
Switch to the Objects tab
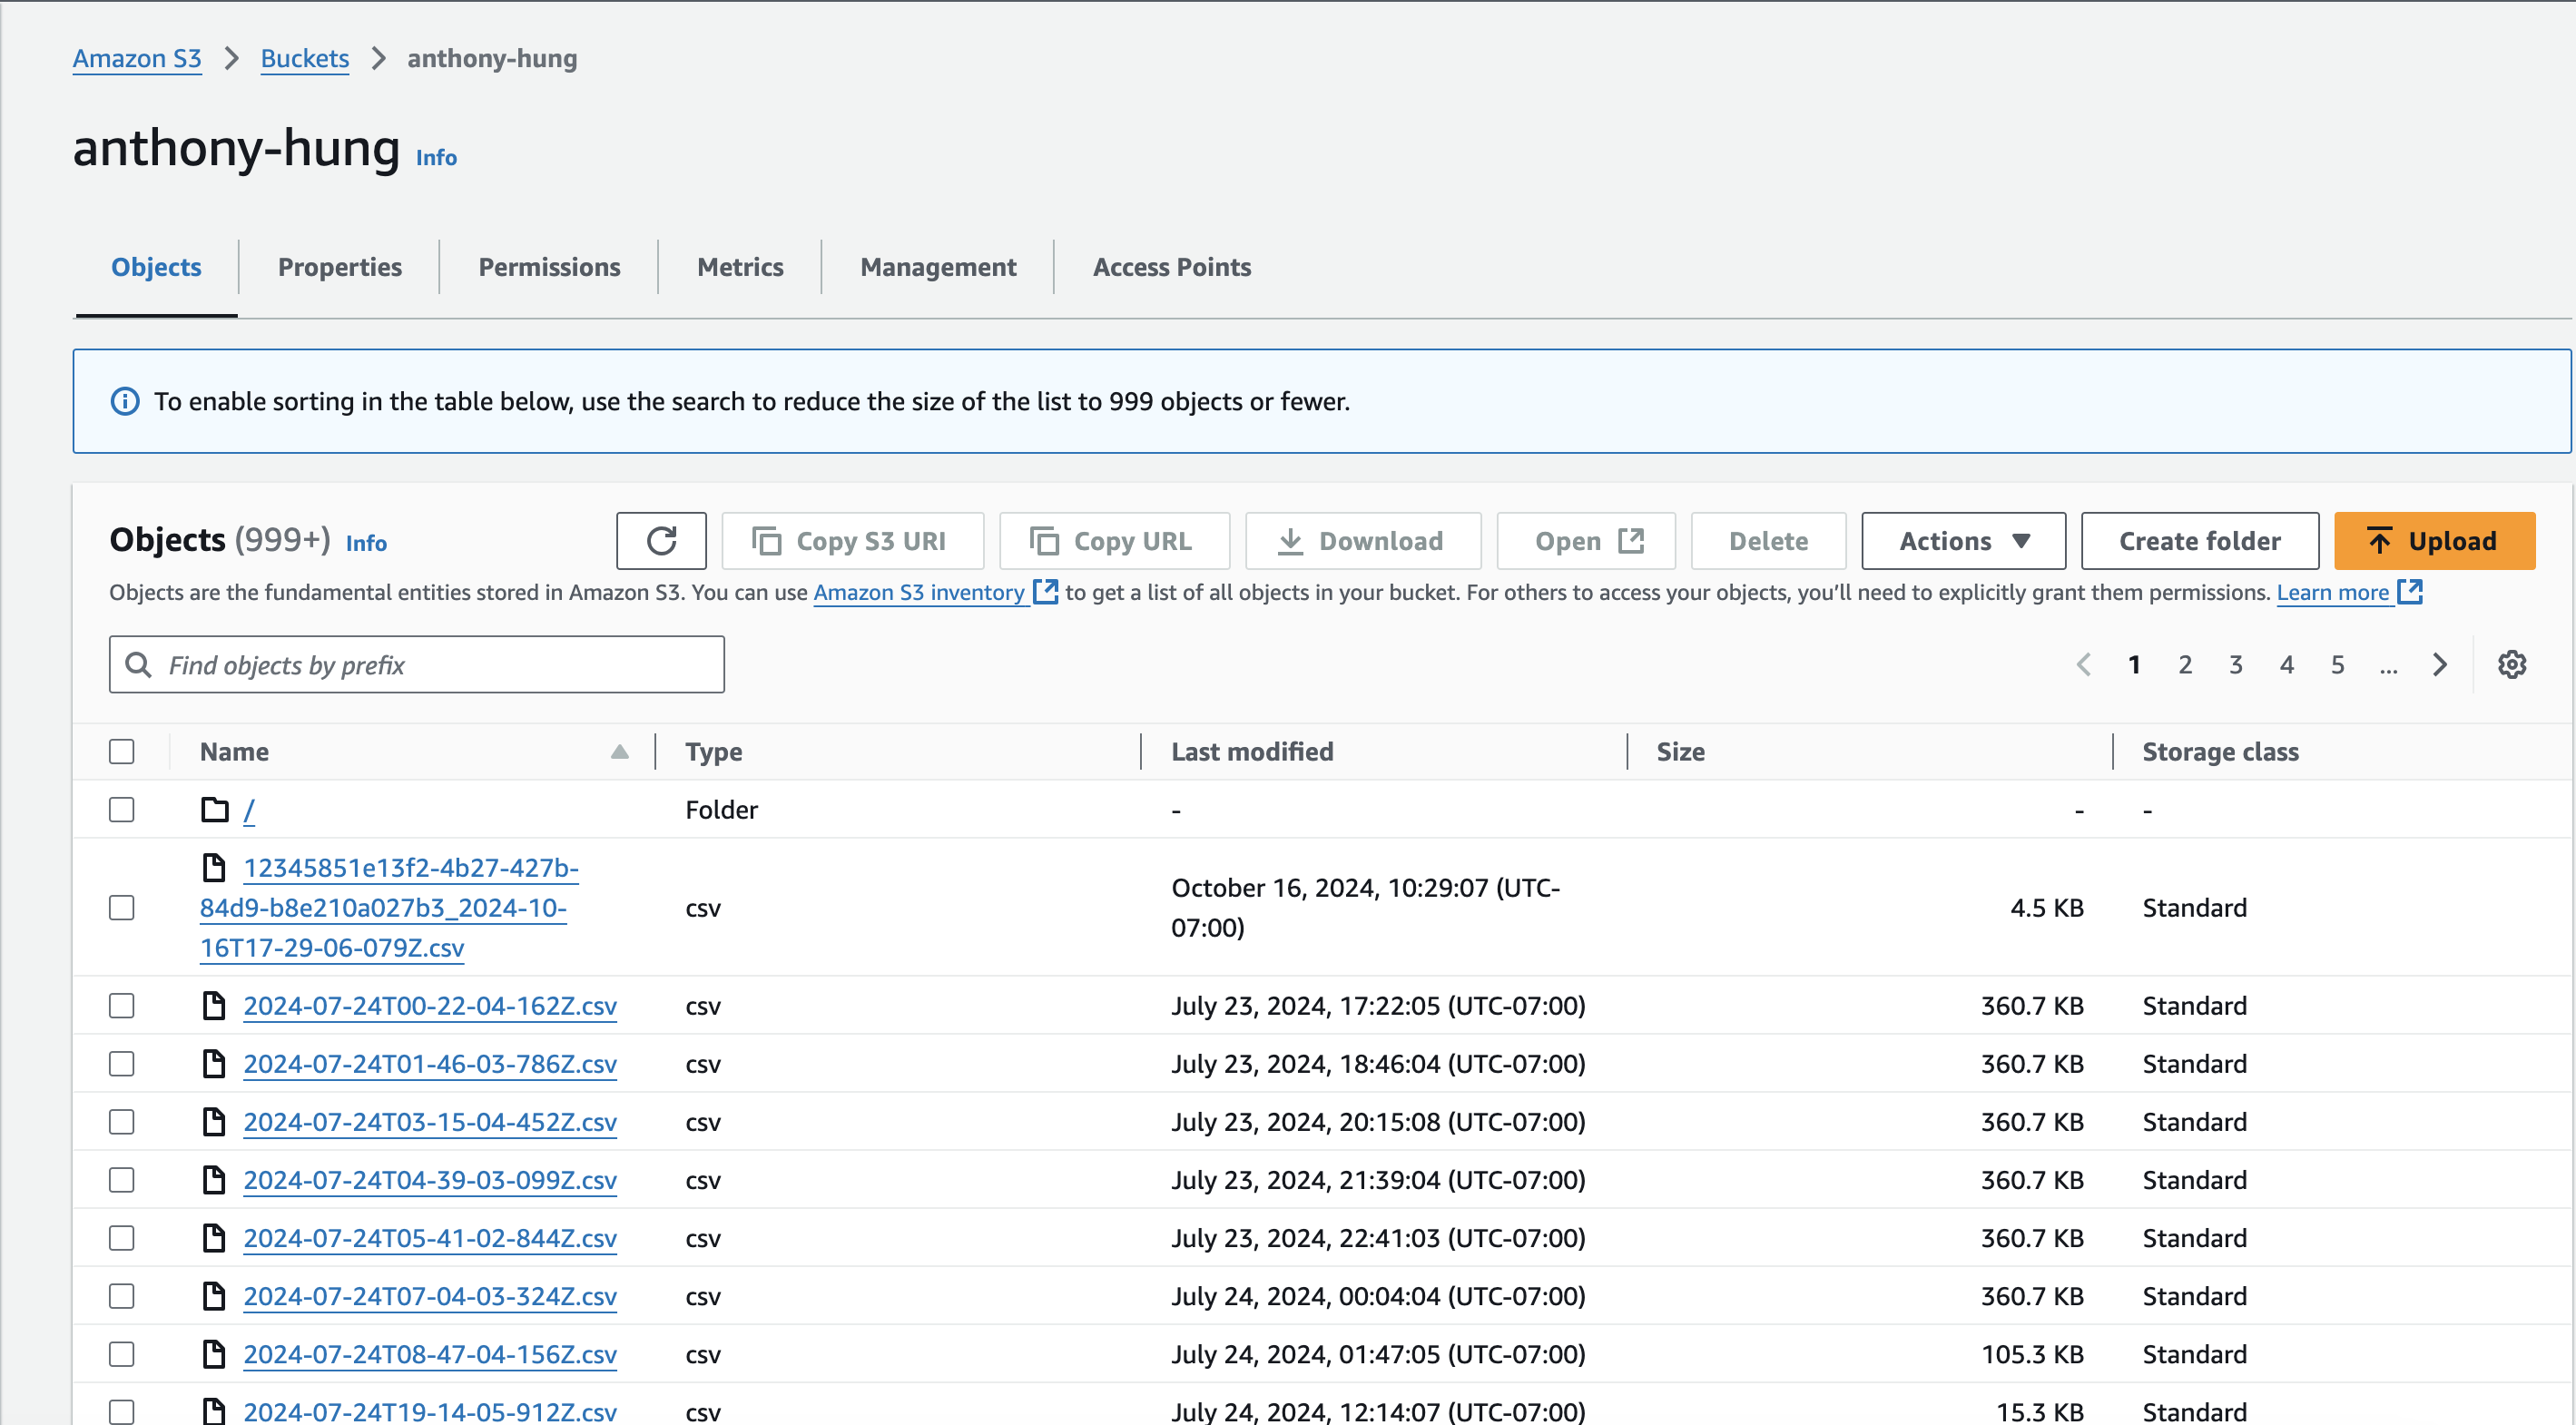[156, 267]
